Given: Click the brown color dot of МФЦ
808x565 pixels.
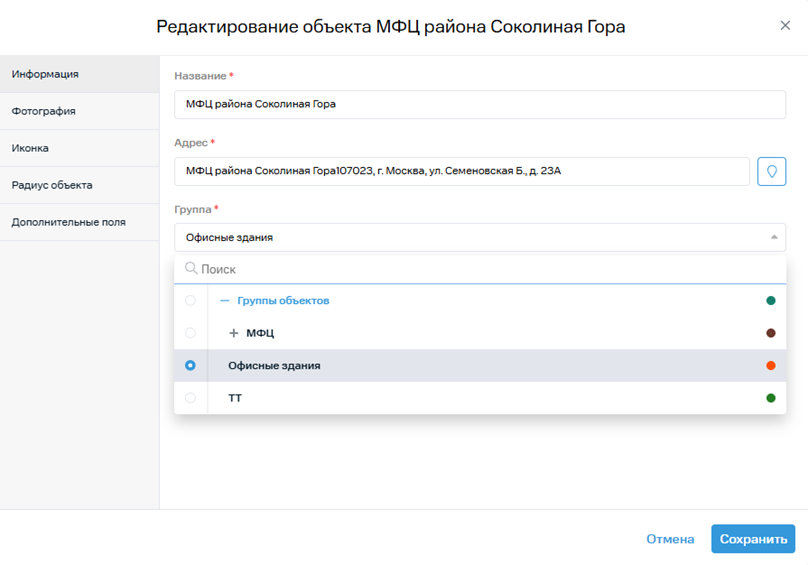Looking at the screenshot, I should [x=770, y=333].
